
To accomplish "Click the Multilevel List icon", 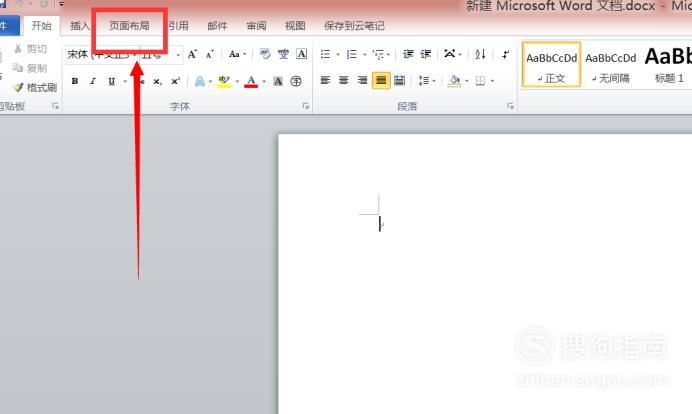I will point(378,54).
